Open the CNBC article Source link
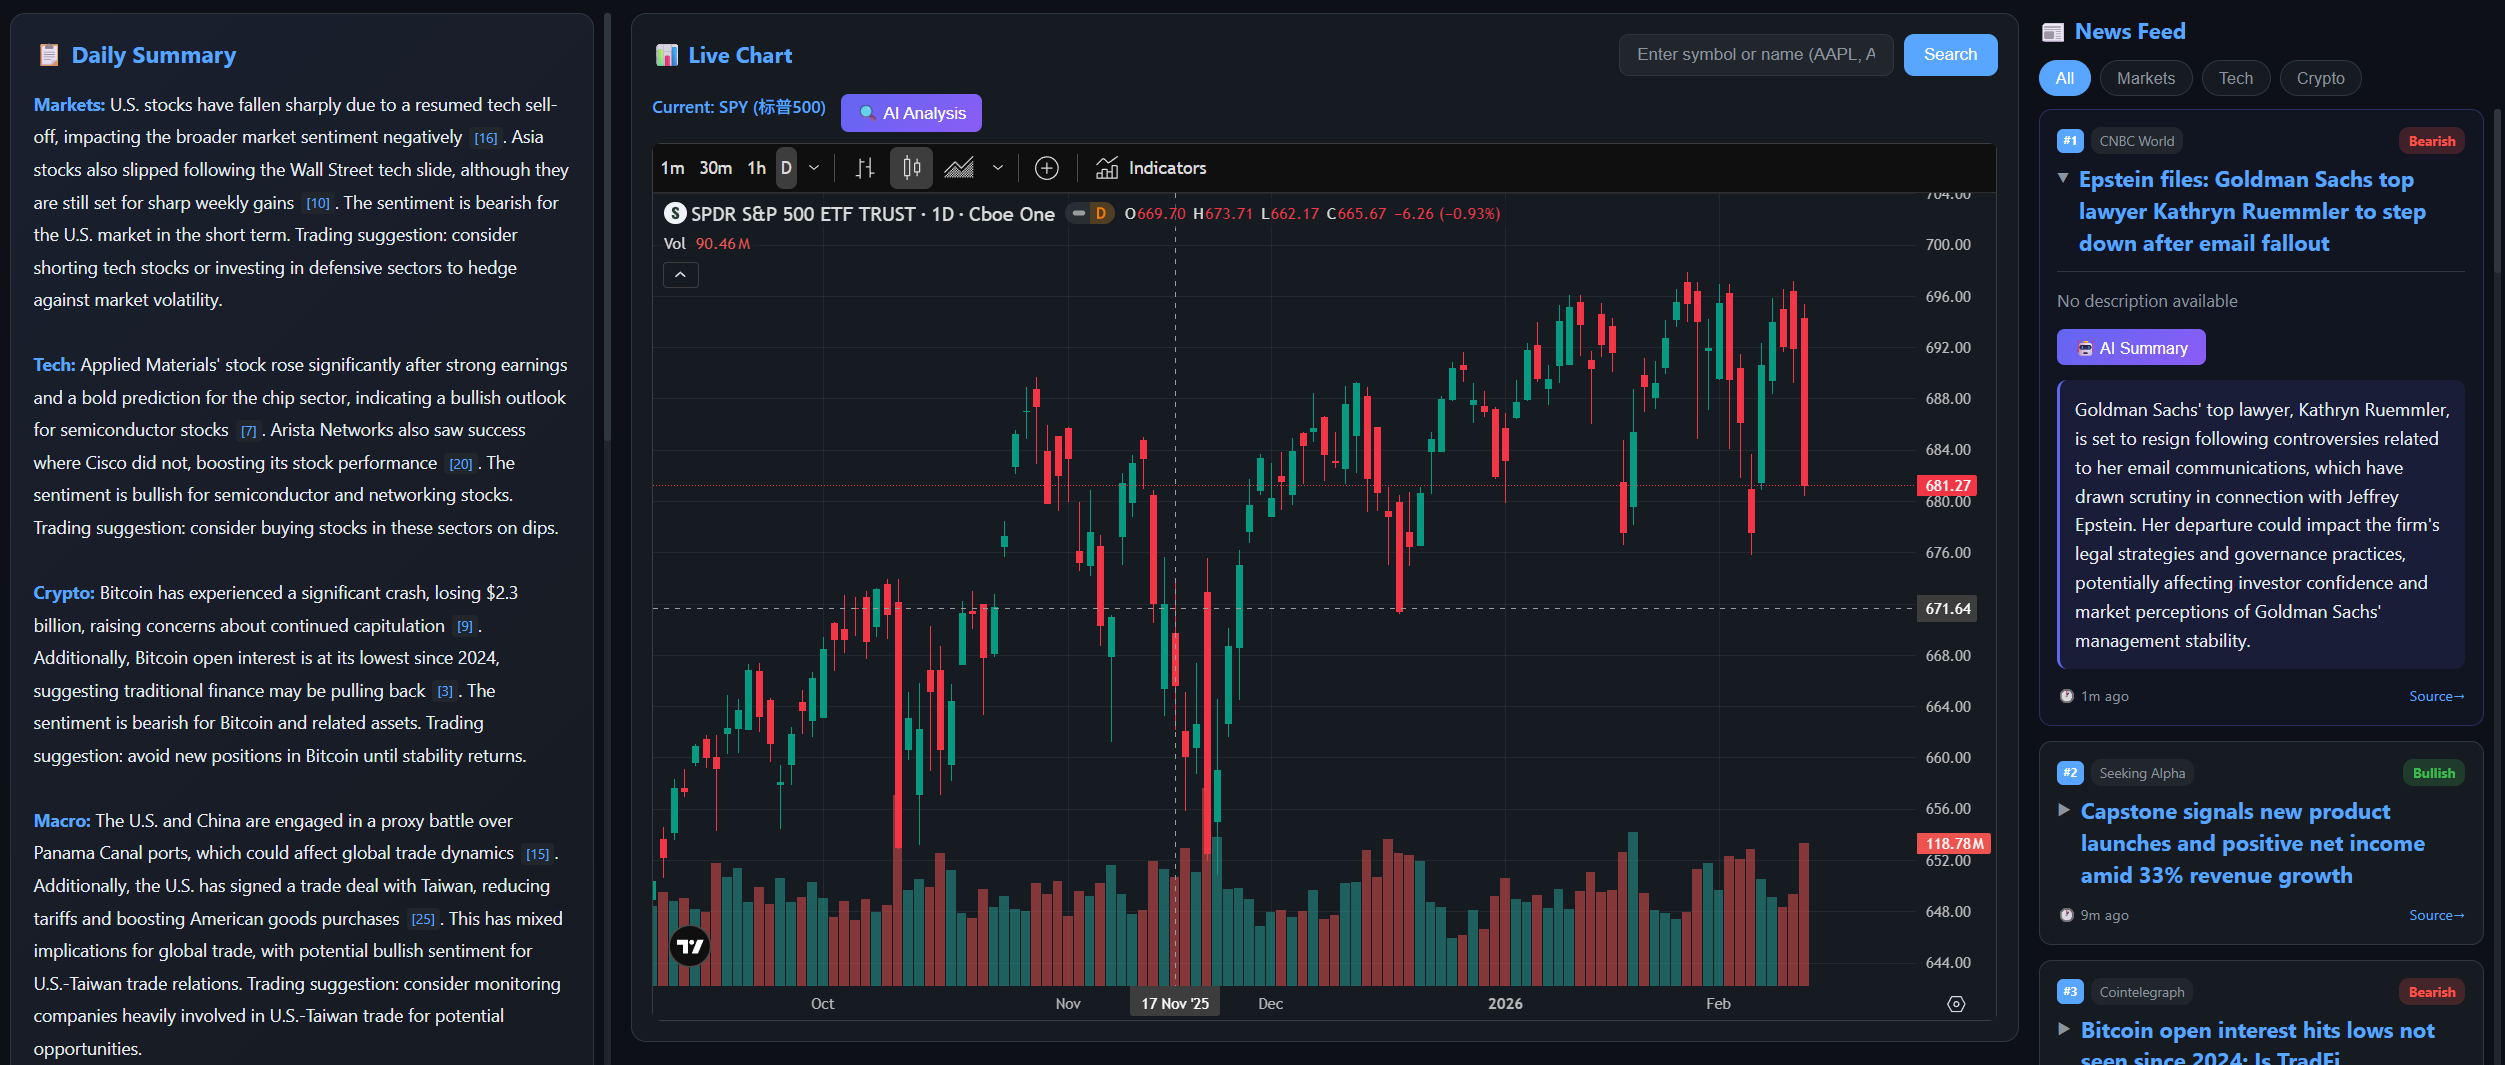This screenshot has width=2505, height=1065. [x=2436, y=696]
